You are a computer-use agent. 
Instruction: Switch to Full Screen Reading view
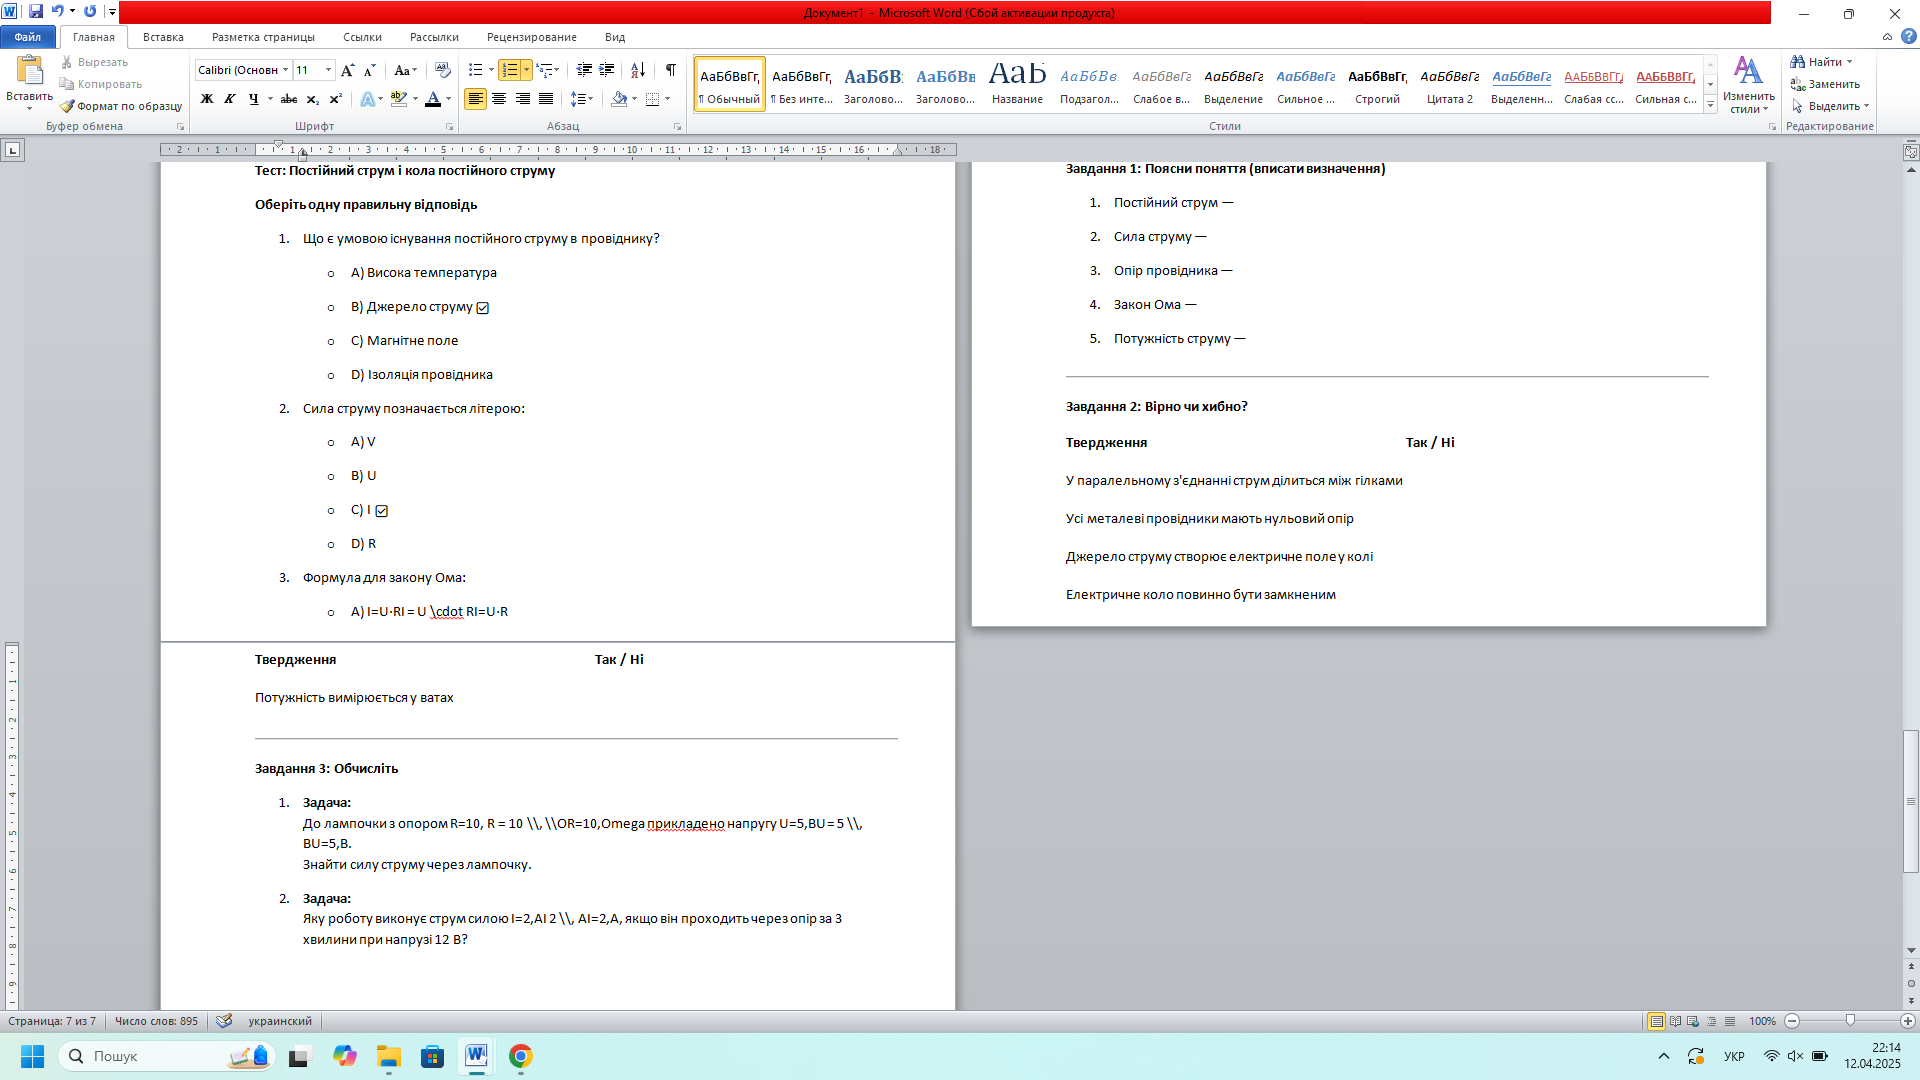1675,1021
